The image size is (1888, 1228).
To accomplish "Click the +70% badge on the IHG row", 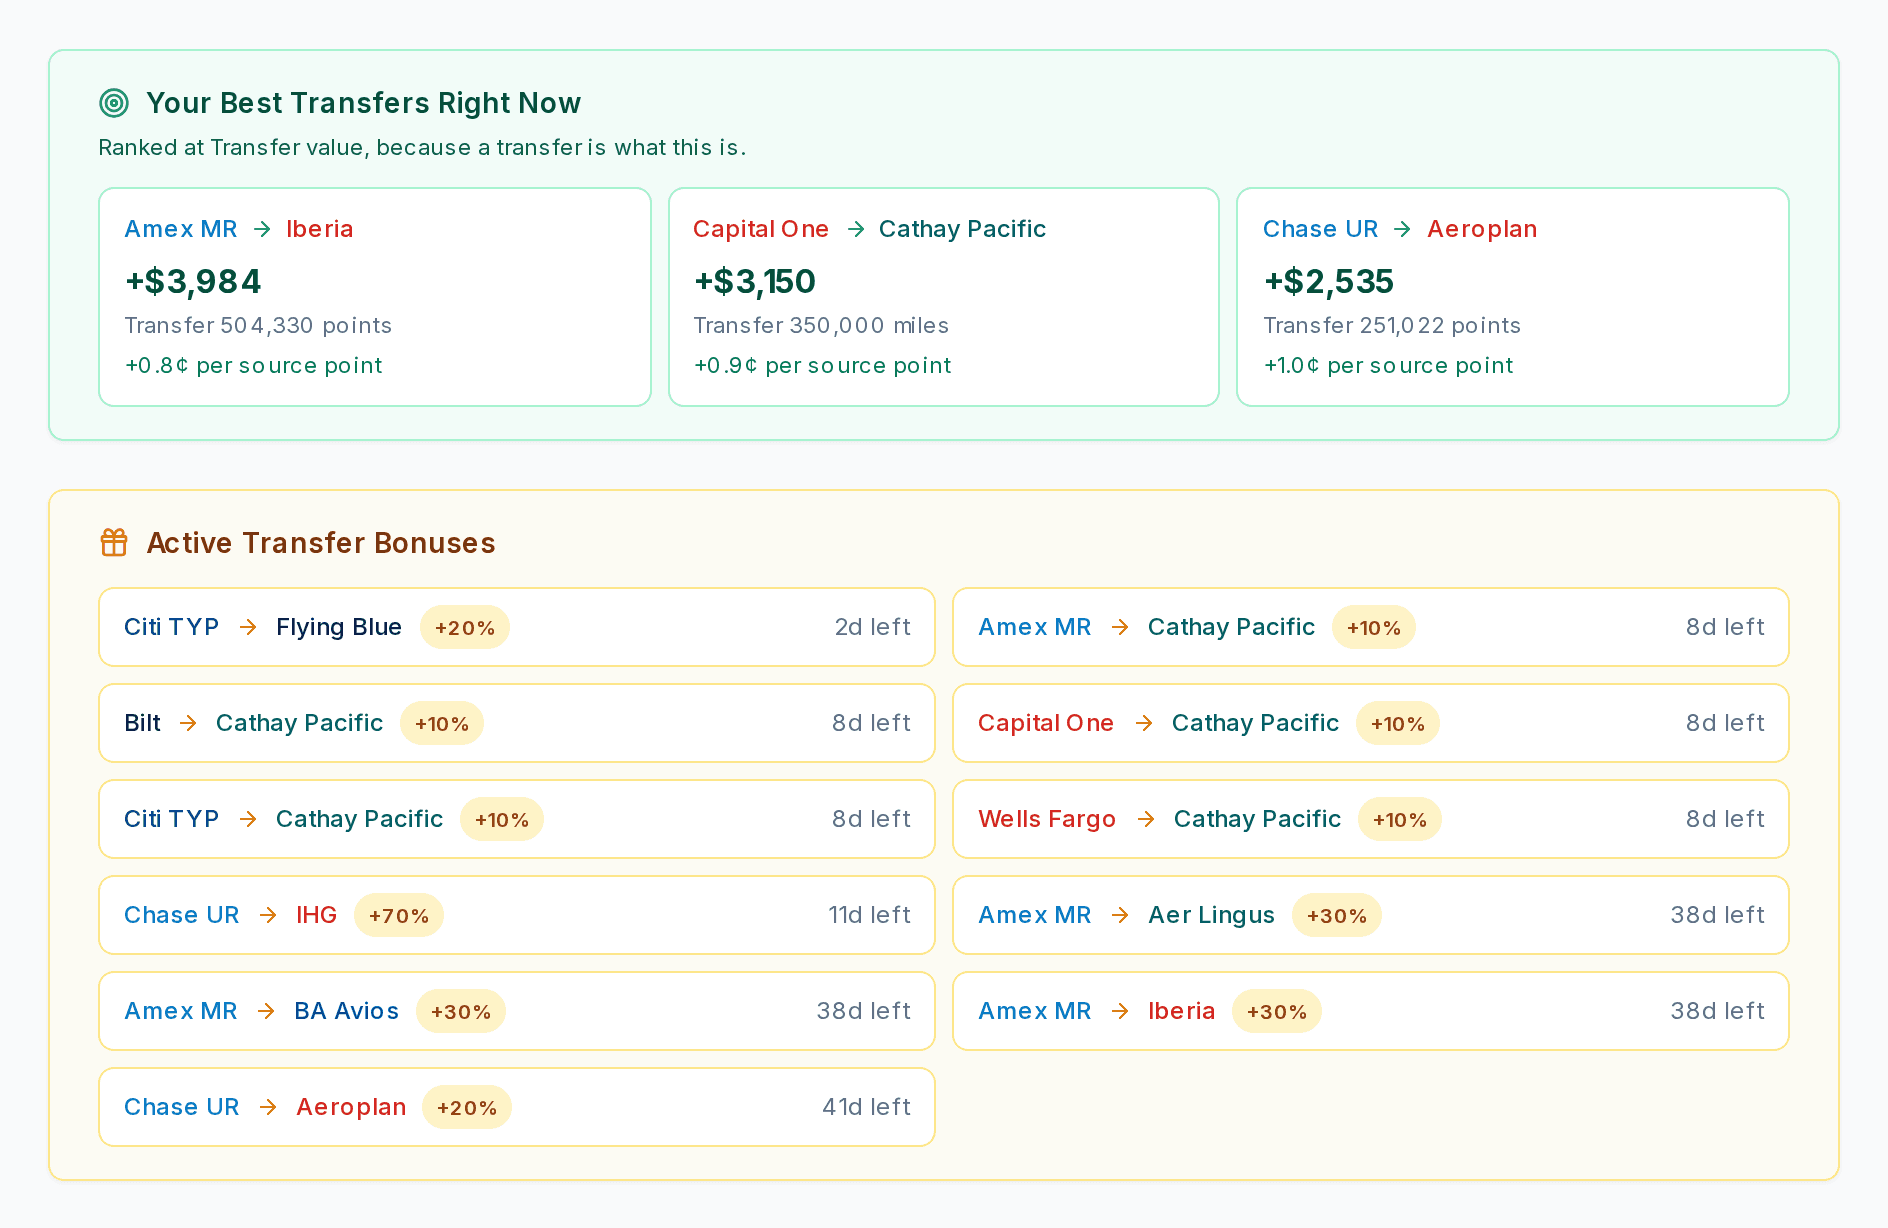I will [399, 915].
